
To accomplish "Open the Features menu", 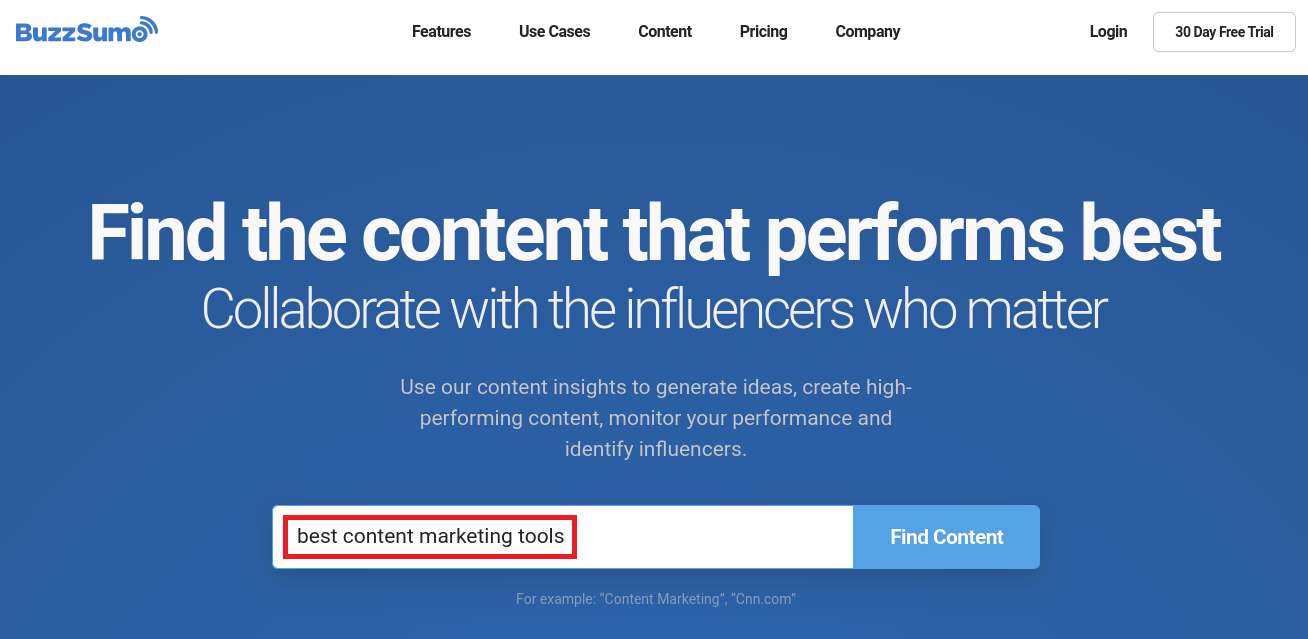I will click(x=441, y=32).
